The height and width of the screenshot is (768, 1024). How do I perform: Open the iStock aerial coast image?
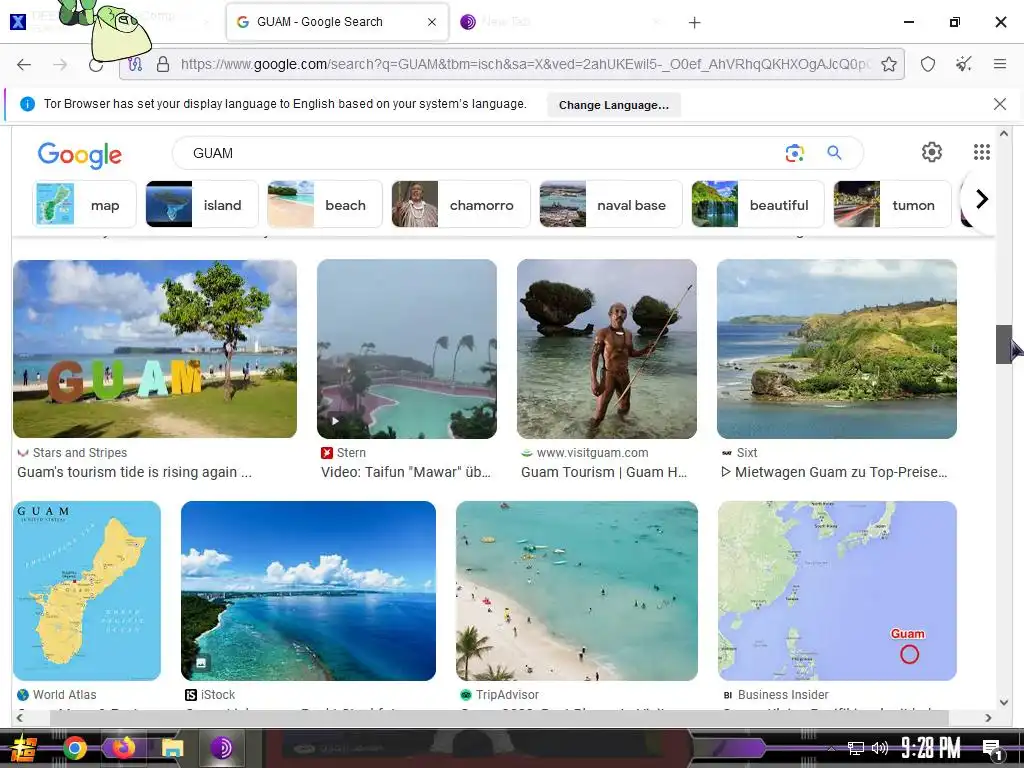(x=308, y=591)
